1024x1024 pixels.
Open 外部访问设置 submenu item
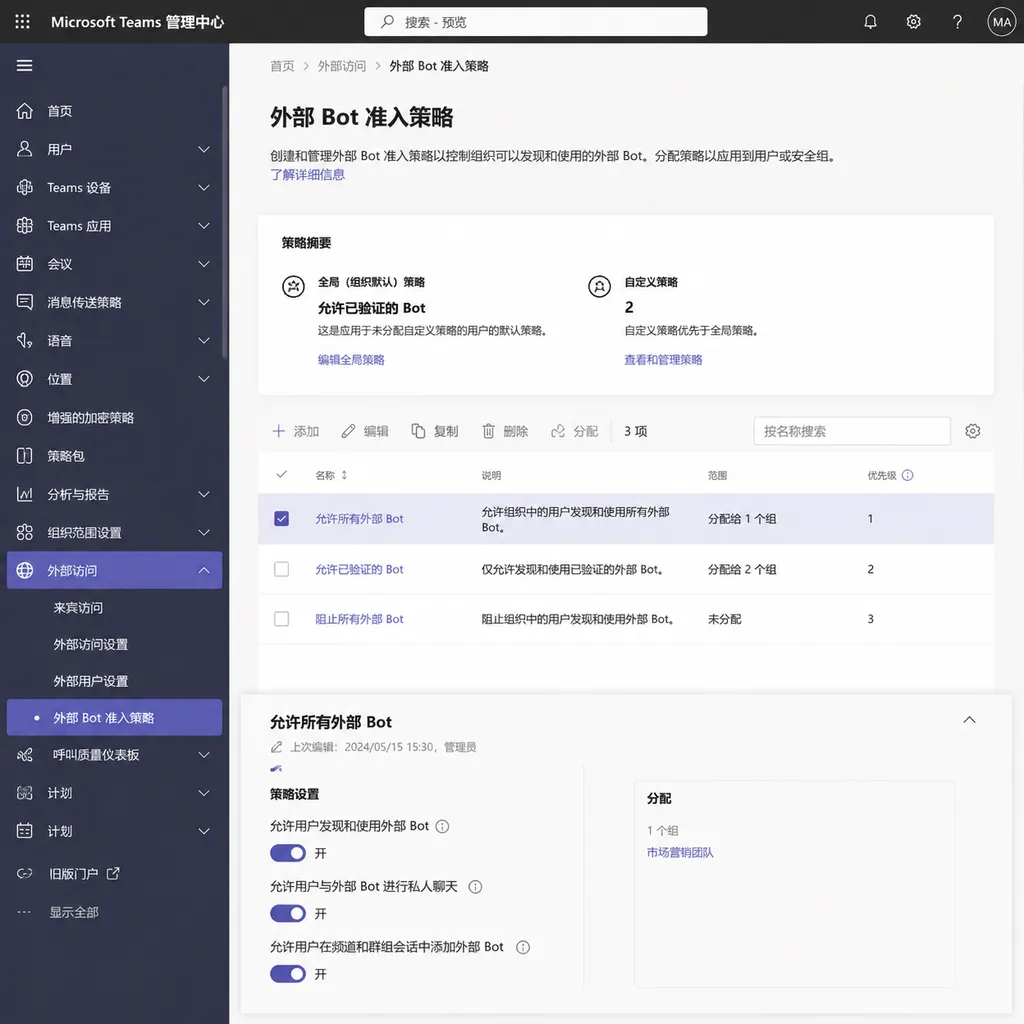[90, 645]
